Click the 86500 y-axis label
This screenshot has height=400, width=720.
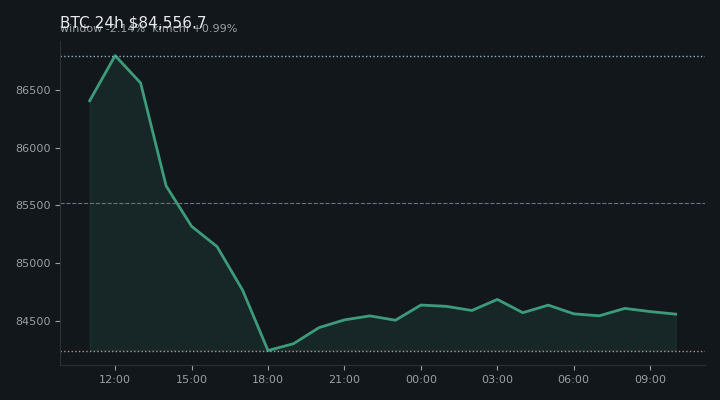pyautogui.click(x=33, y=90)
